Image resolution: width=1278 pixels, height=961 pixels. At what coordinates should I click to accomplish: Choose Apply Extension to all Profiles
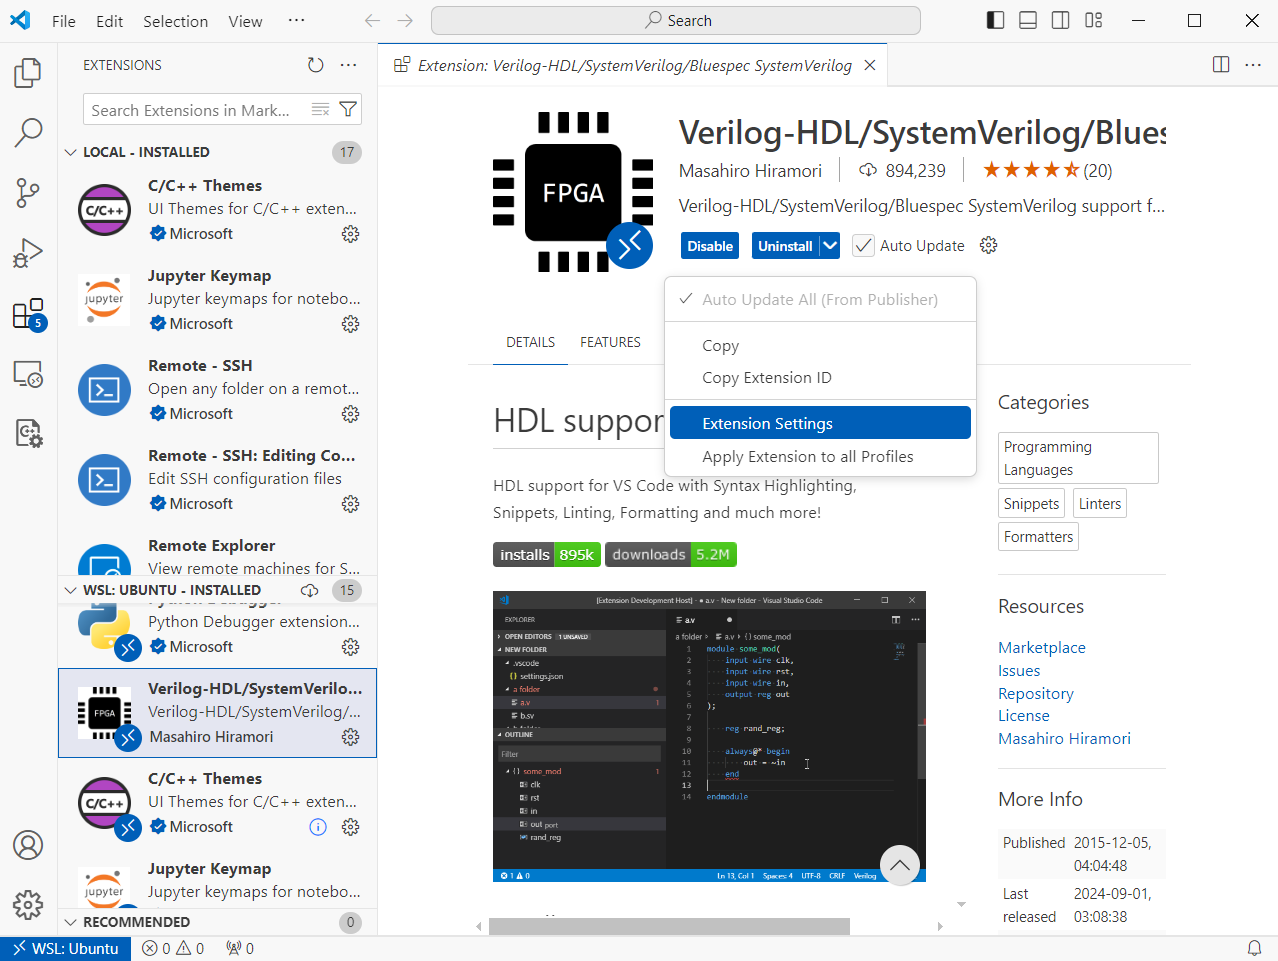pyautogui.click(x=820, y=457)
